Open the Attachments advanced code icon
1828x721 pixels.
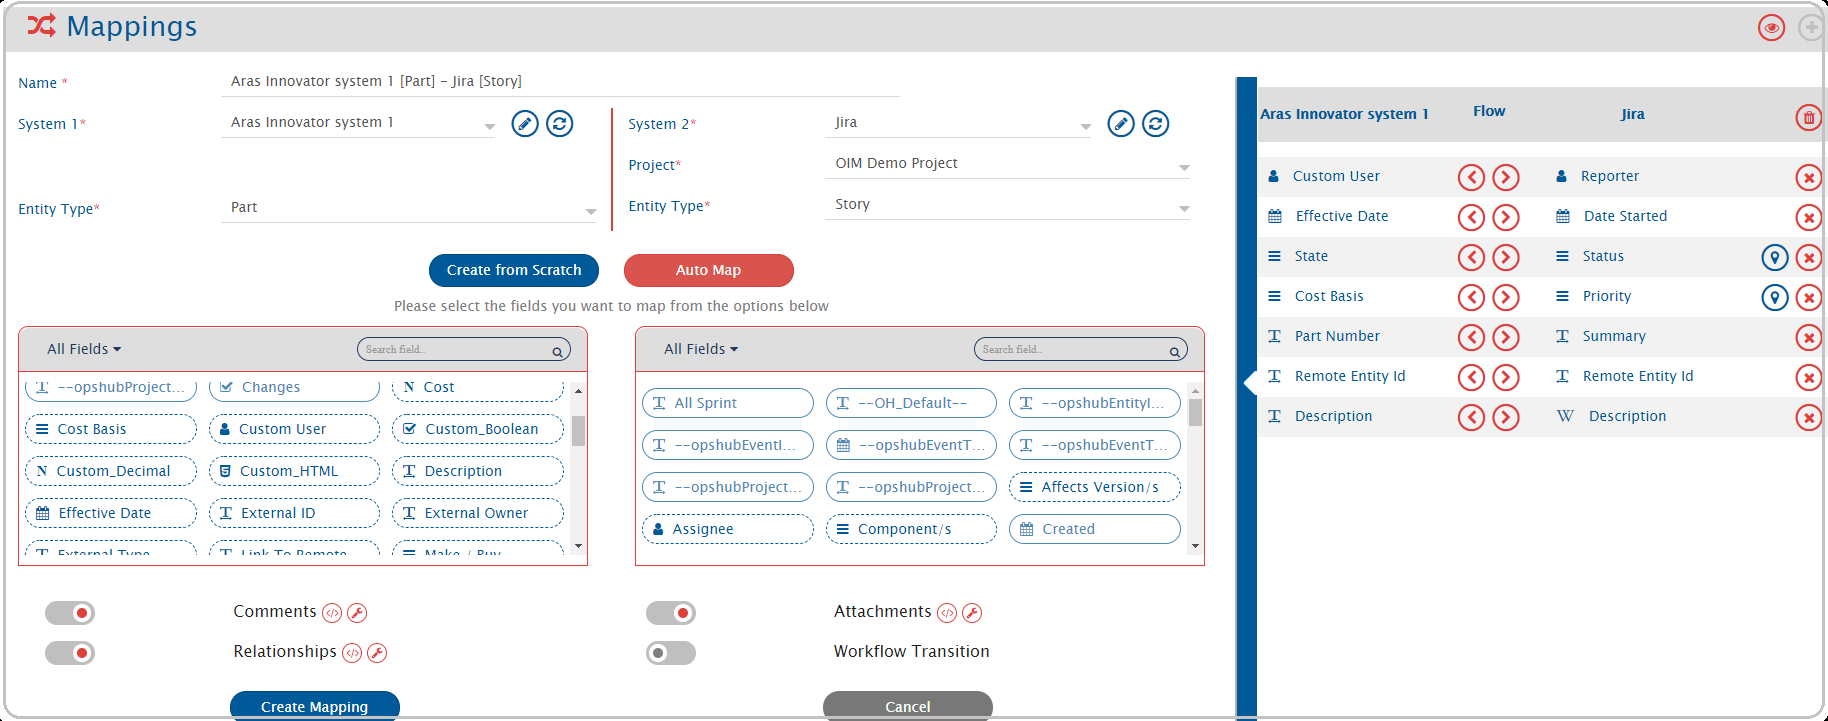pyautogui.click(x=947, y=613)
